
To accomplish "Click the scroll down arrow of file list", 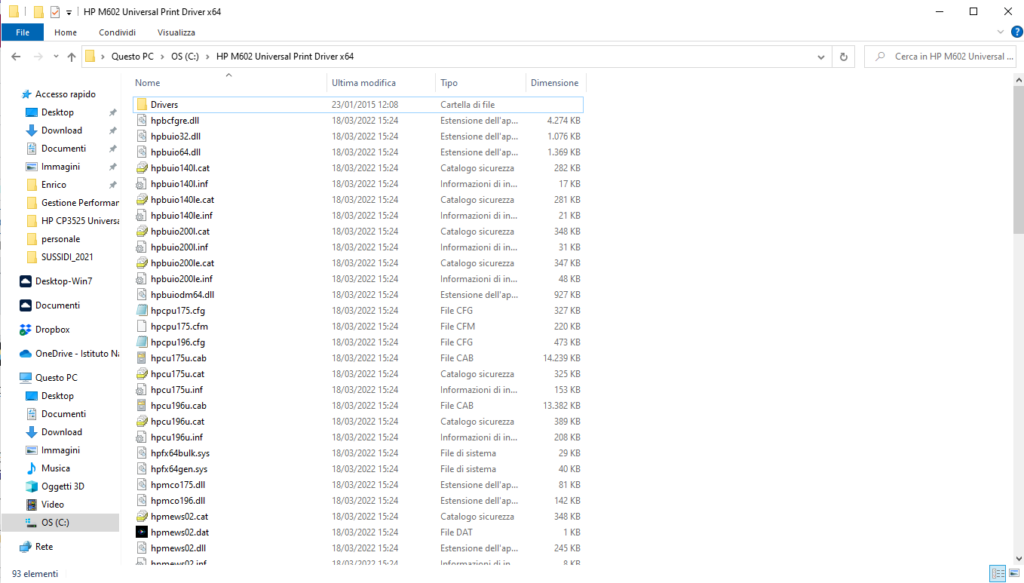I will pyautogui.click(x=1018, y=559).
